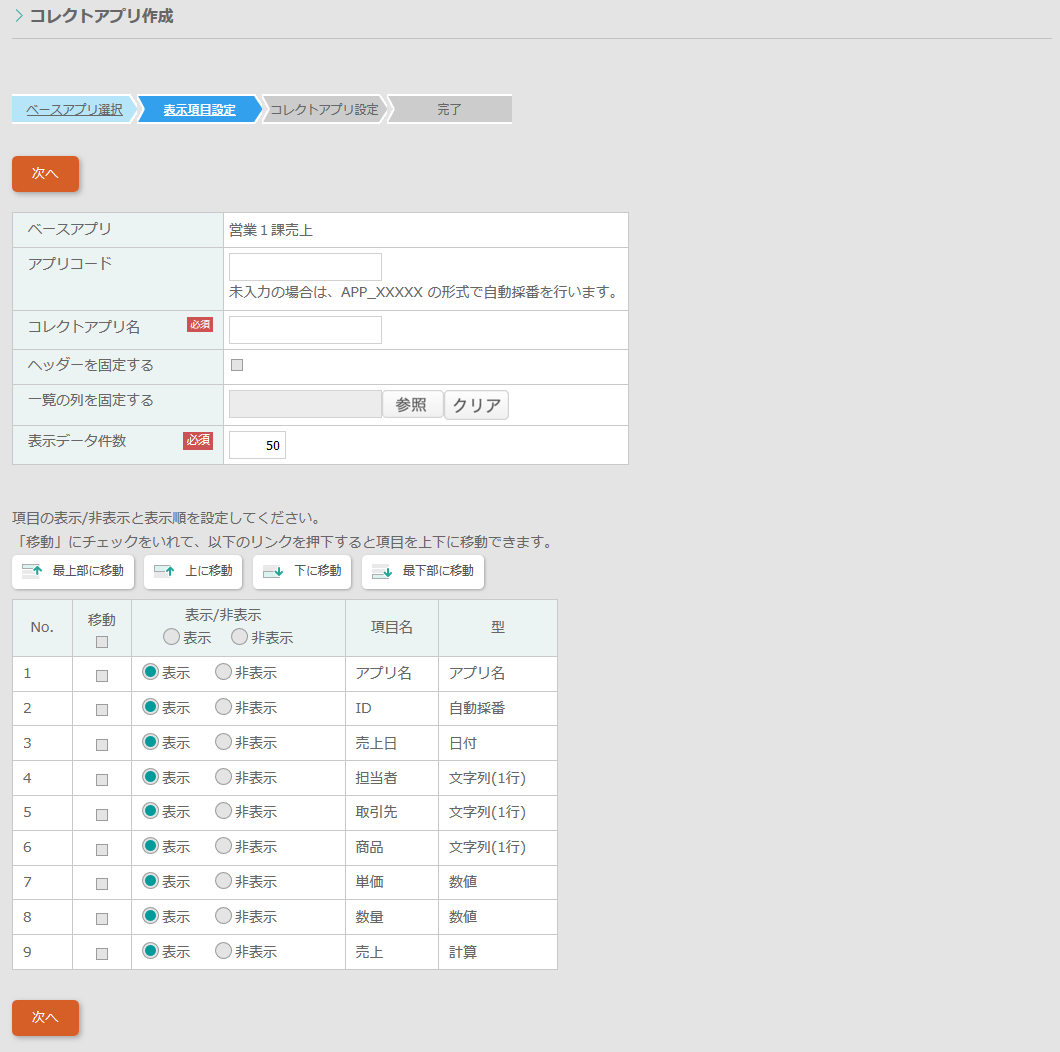Go to ベースアプリ選択 step

tap(74, 110)
